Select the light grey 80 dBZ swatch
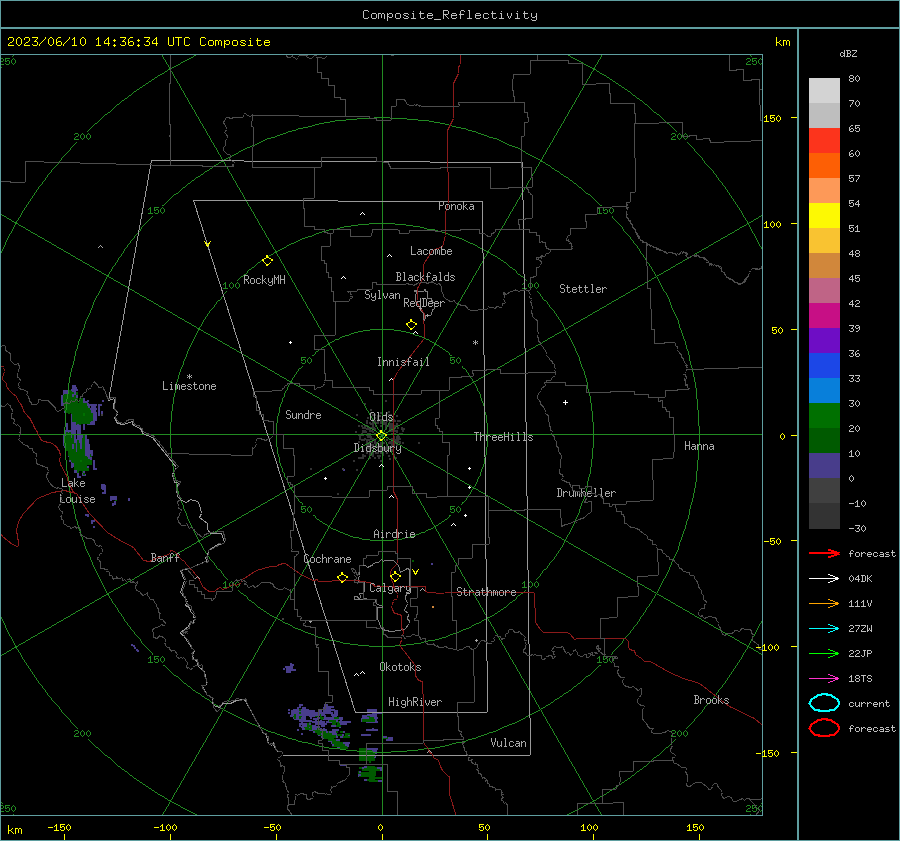This screenshot has height=841, width=900. coord(824,90)
